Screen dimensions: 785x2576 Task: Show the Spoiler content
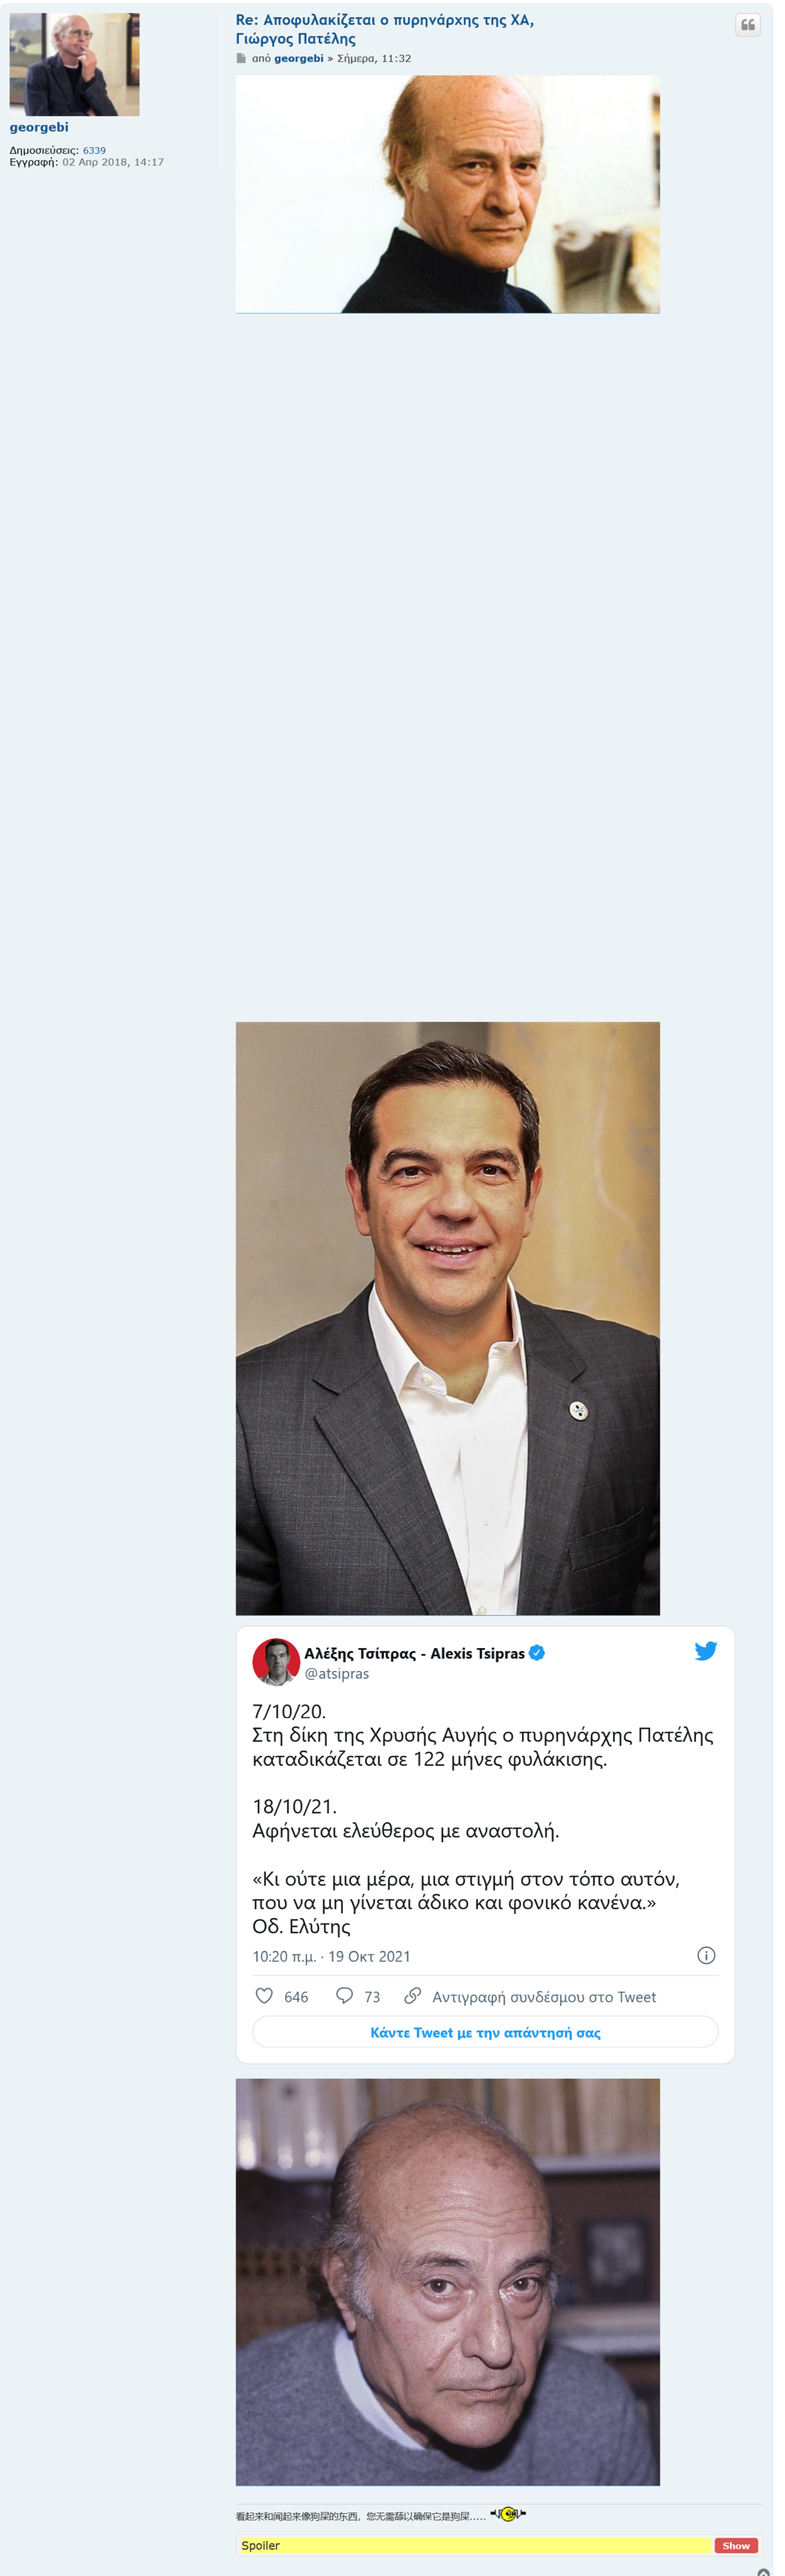(x=735, y=2545)
